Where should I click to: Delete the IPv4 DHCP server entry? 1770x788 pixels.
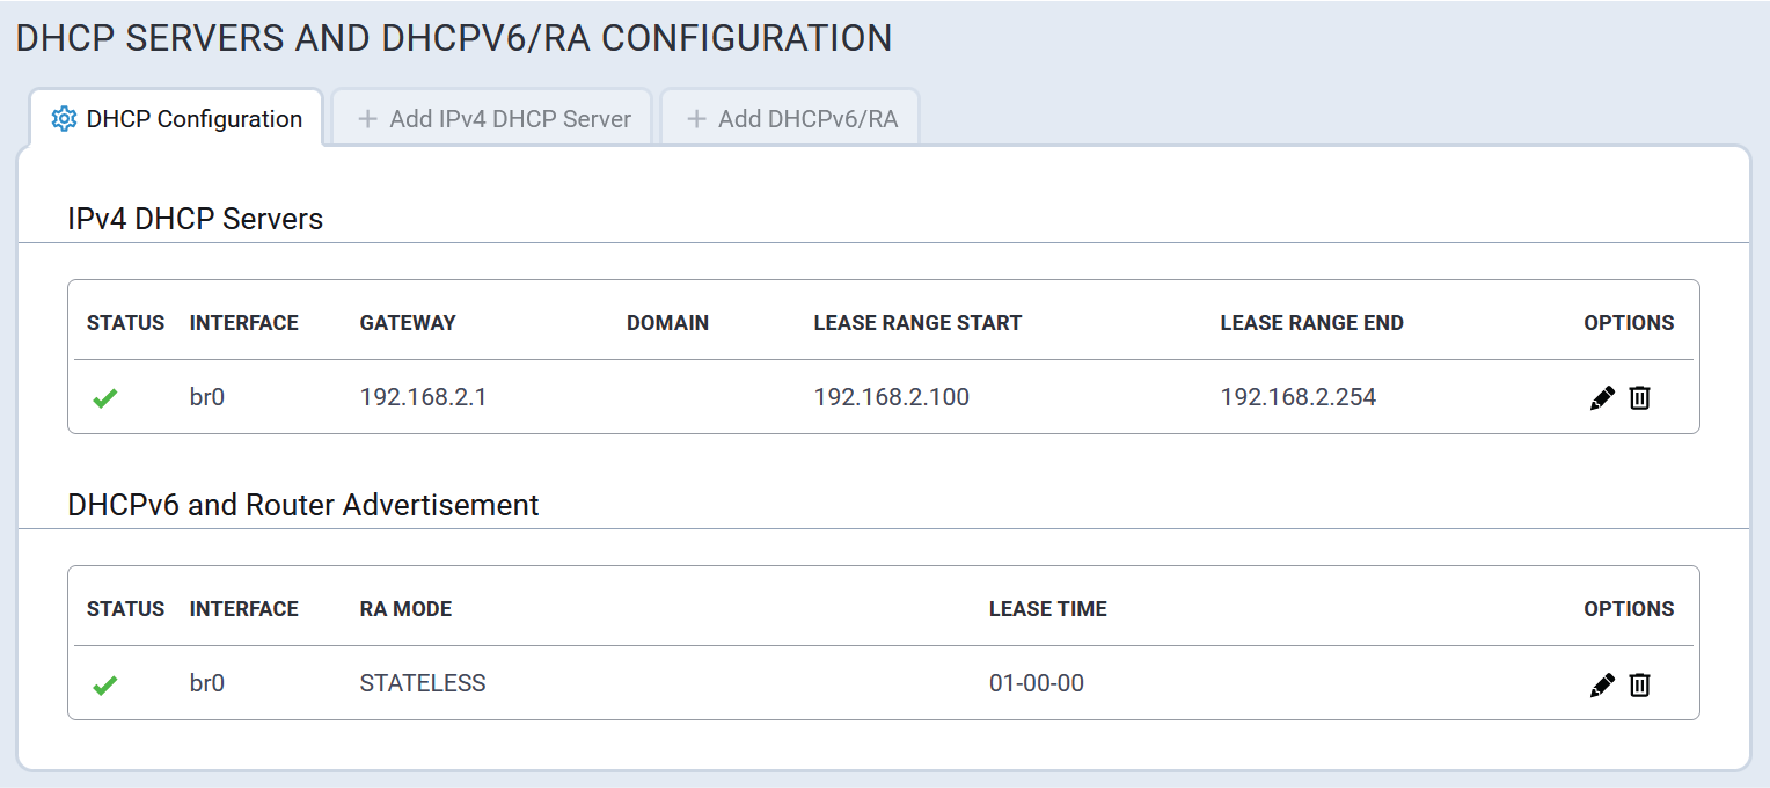click(1640, 398)
